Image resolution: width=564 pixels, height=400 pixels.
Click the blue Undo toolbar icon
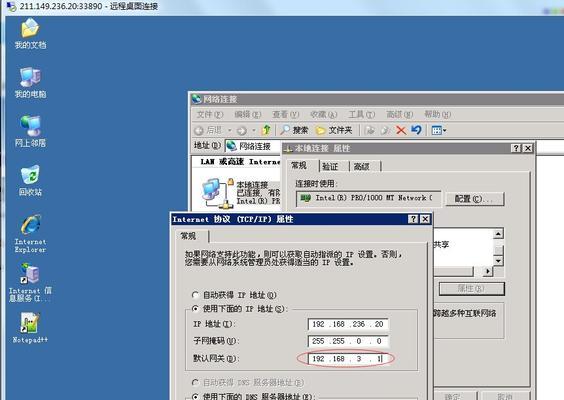pyautogui.click(x=416, y=129)
